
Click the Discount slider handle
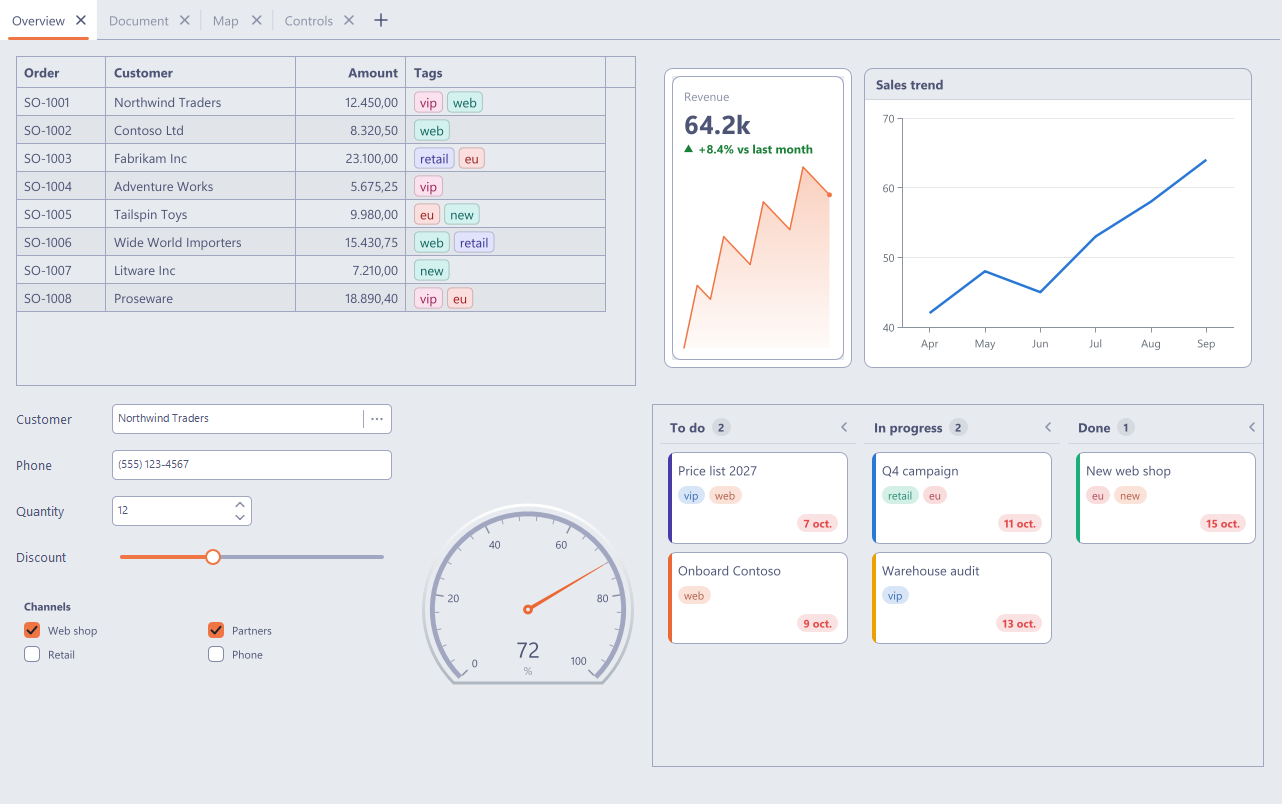[x=213, y=557]
